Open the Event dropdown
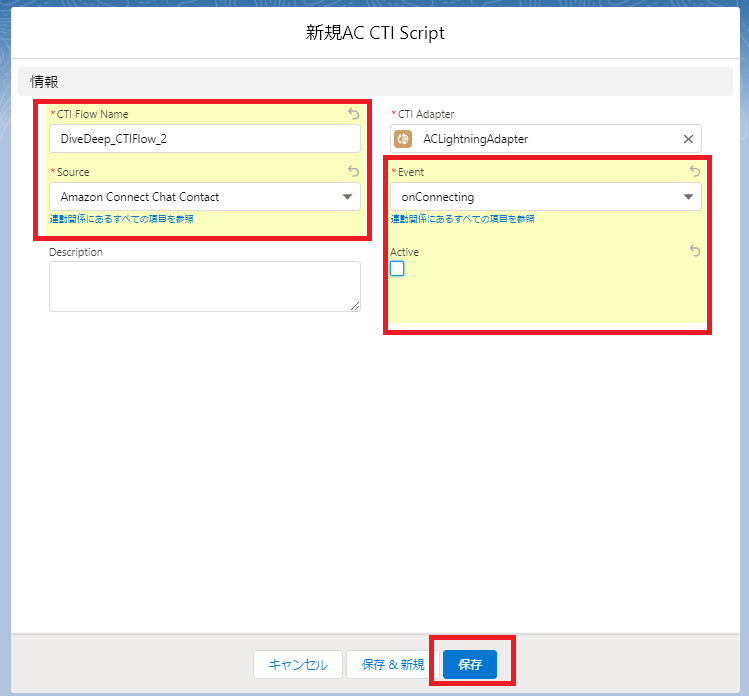This screenshot has height=696, width=749. coord(546,197)
